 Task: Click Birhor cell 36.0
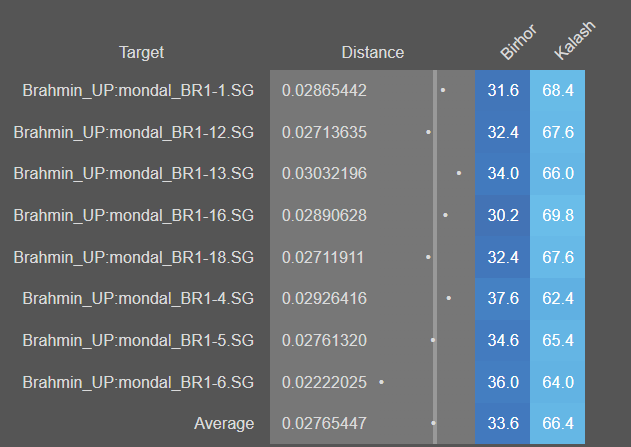pos(503,382)
